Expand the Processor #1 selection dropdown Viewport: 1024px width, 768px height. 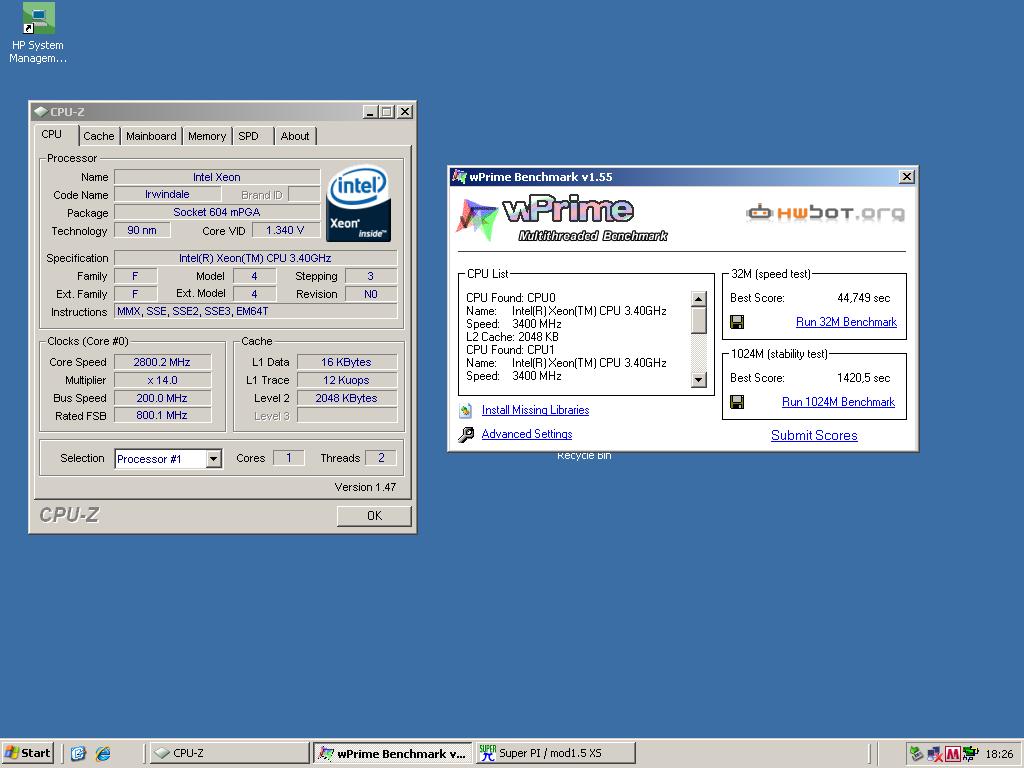coord(214,459)
